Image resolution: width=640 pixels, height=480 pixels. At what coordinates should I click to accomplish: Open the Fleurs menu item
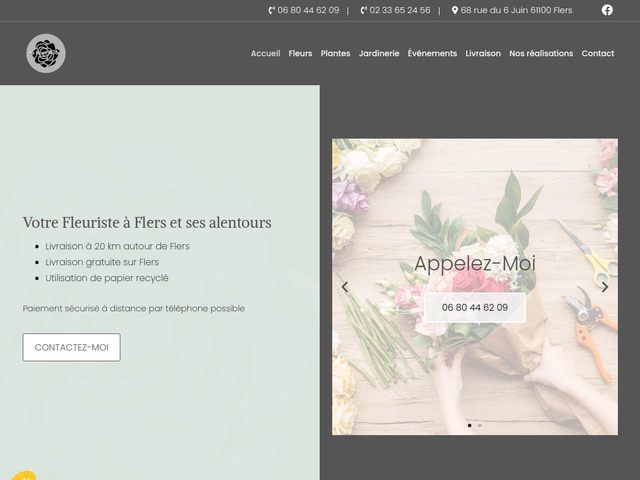click(300, 53)
